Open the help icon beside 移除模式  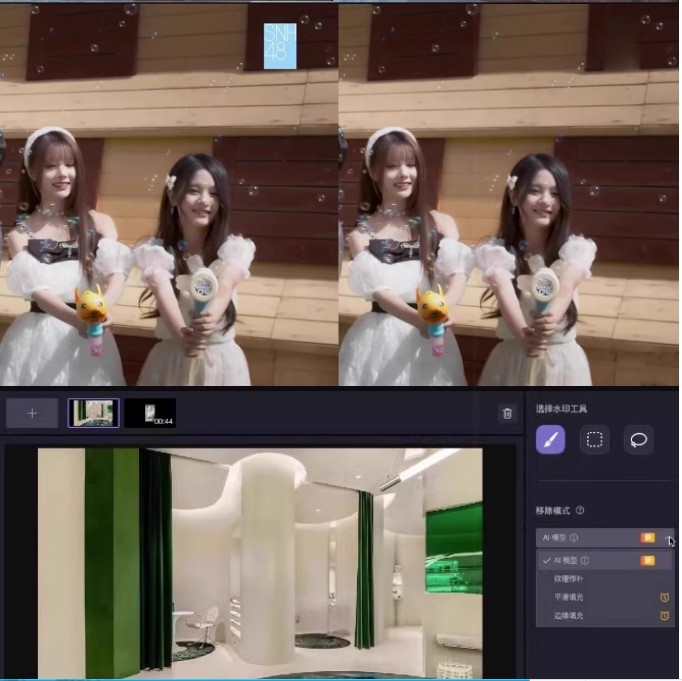(x=582, y=512)
